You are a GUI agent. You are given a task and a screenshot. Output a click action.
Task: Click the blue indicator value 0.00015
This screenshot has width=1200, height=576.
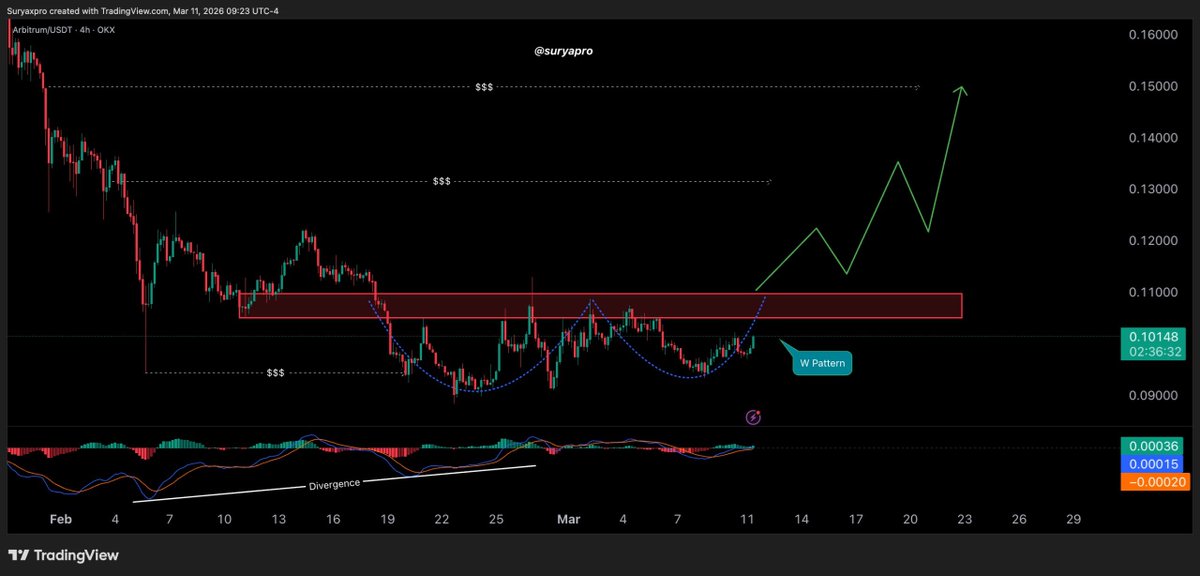click(1152, 464)
